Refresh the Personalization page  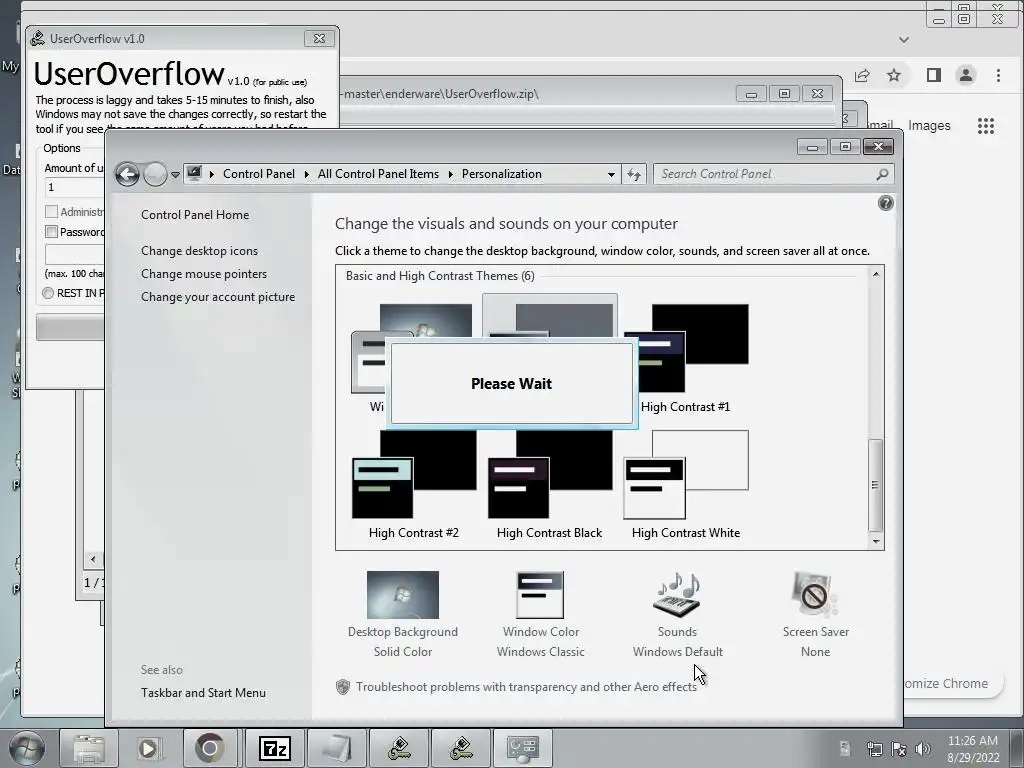pos(633,174)
